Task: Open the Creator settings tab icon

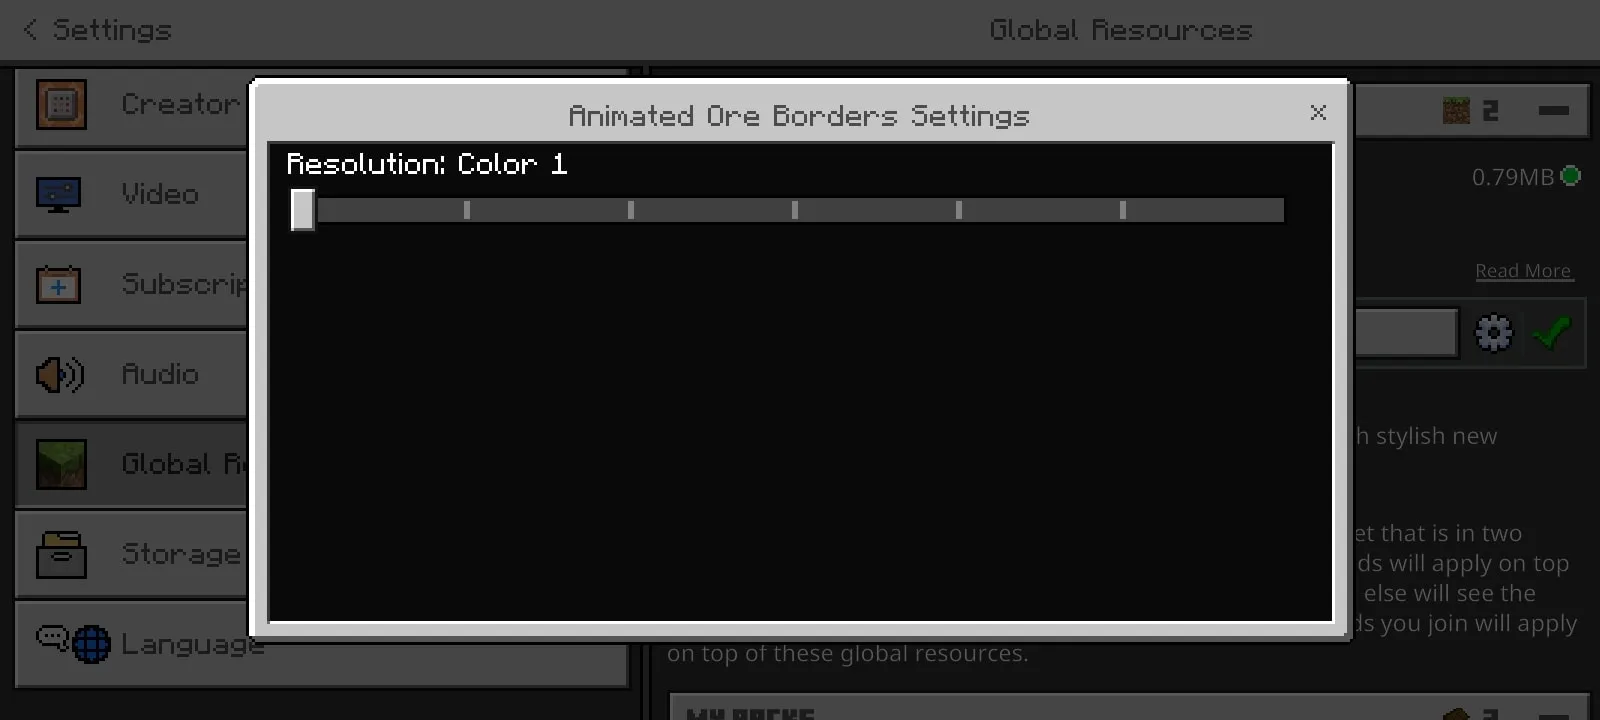Action: (61, 104)
